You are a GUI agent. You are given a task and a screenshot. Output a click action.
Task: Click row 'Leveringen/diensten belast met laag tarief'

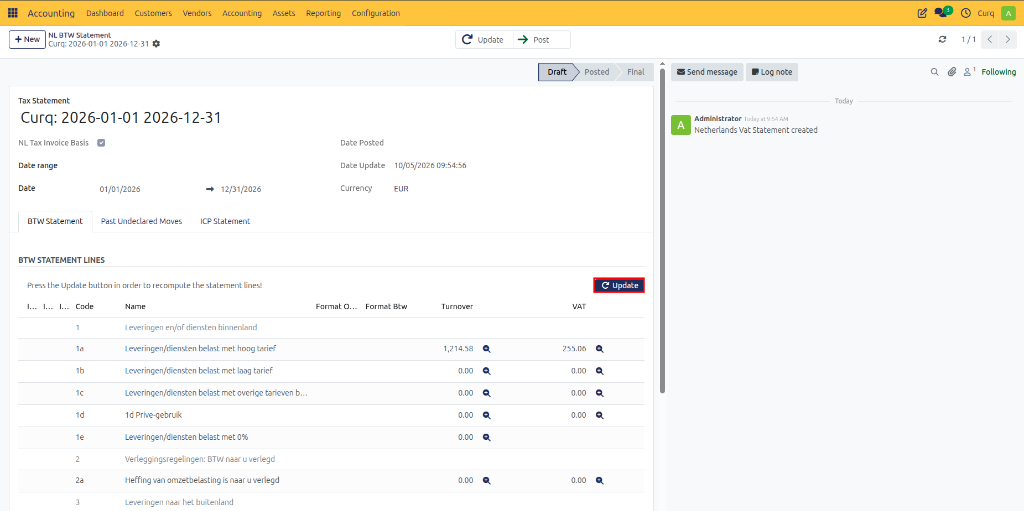point(331,371)
